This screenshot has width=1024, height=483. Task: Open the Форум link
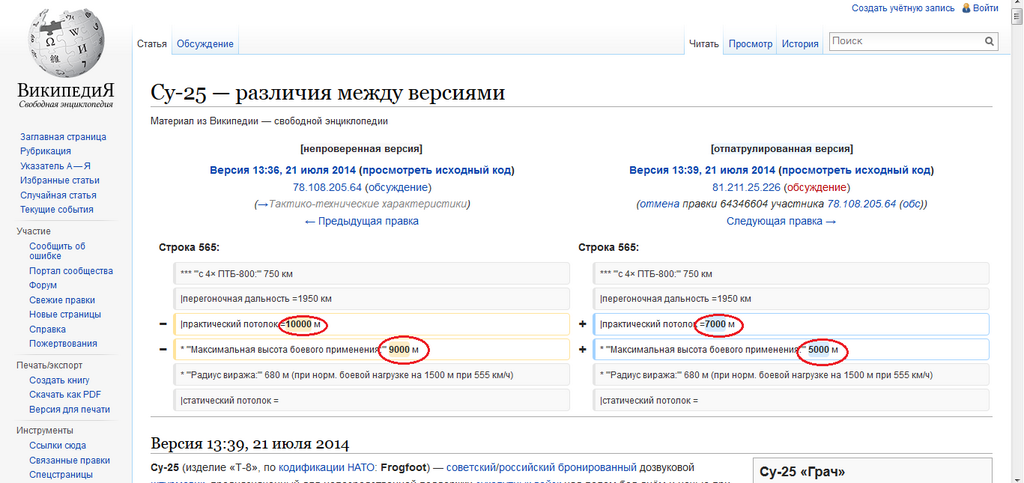(x=42, y=285)
